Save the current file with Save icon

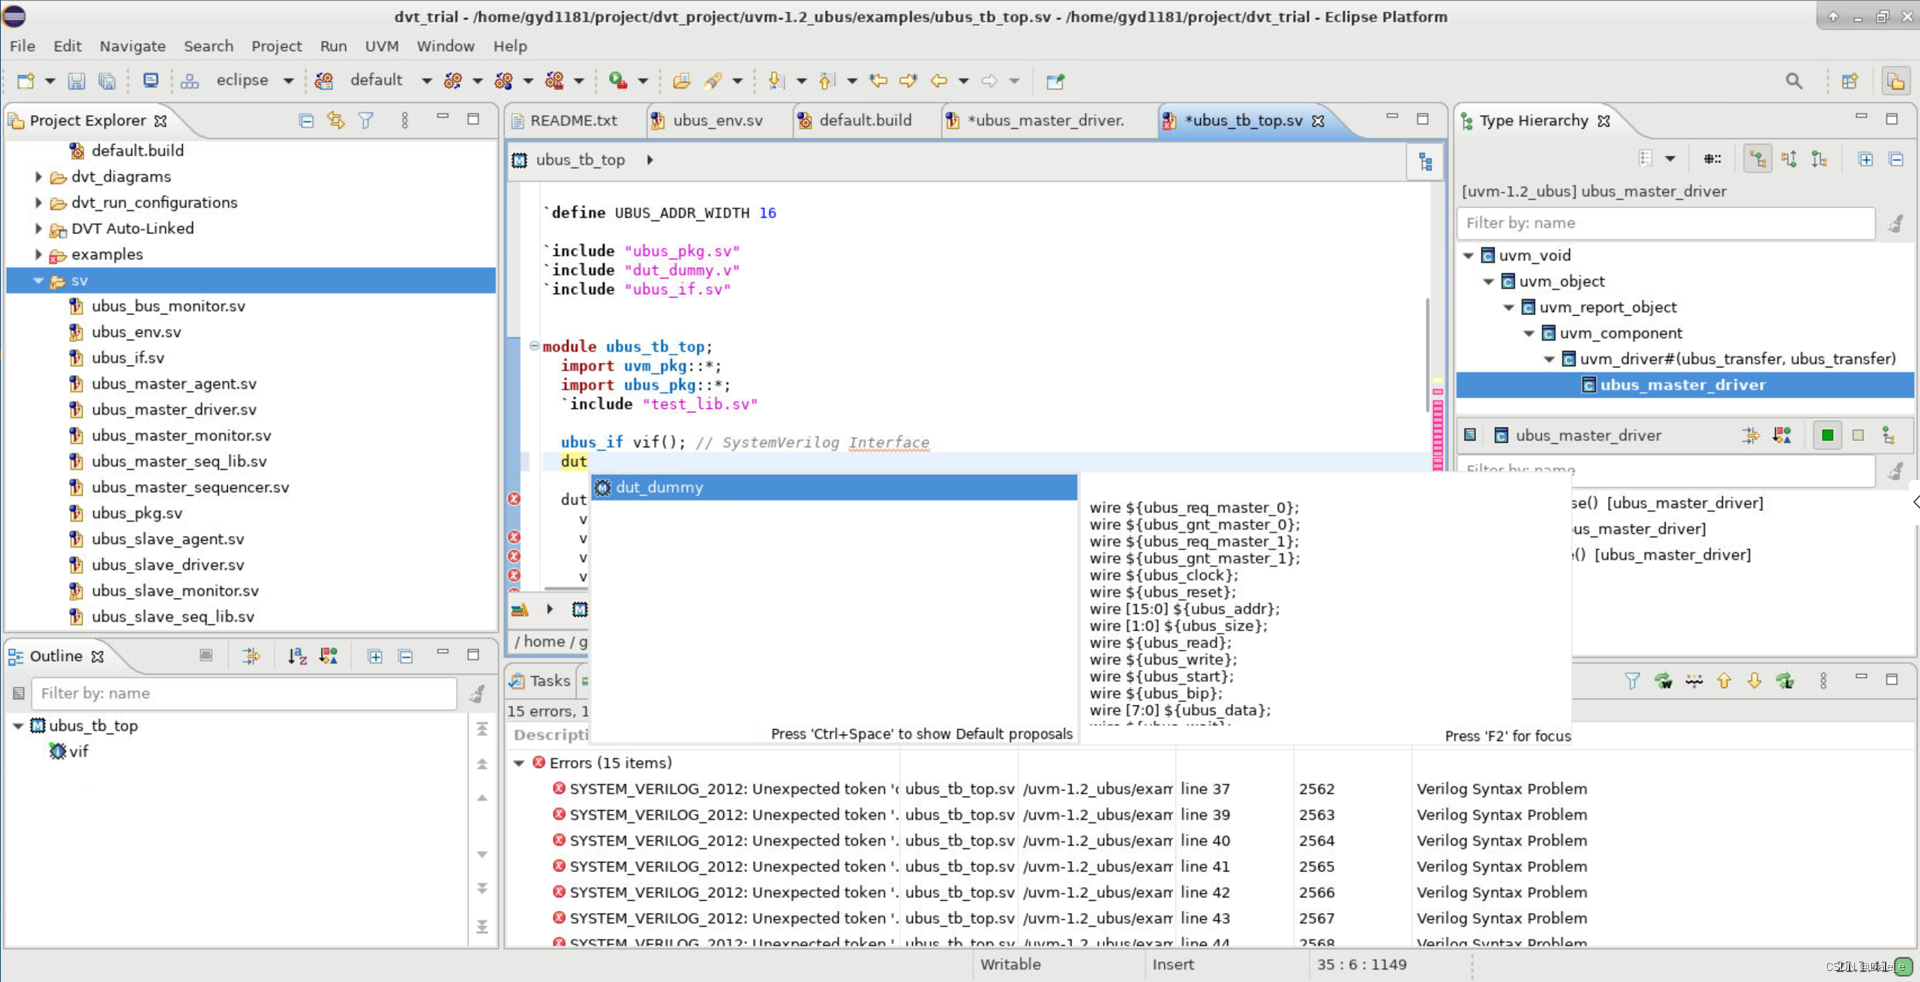pos(76,81)
